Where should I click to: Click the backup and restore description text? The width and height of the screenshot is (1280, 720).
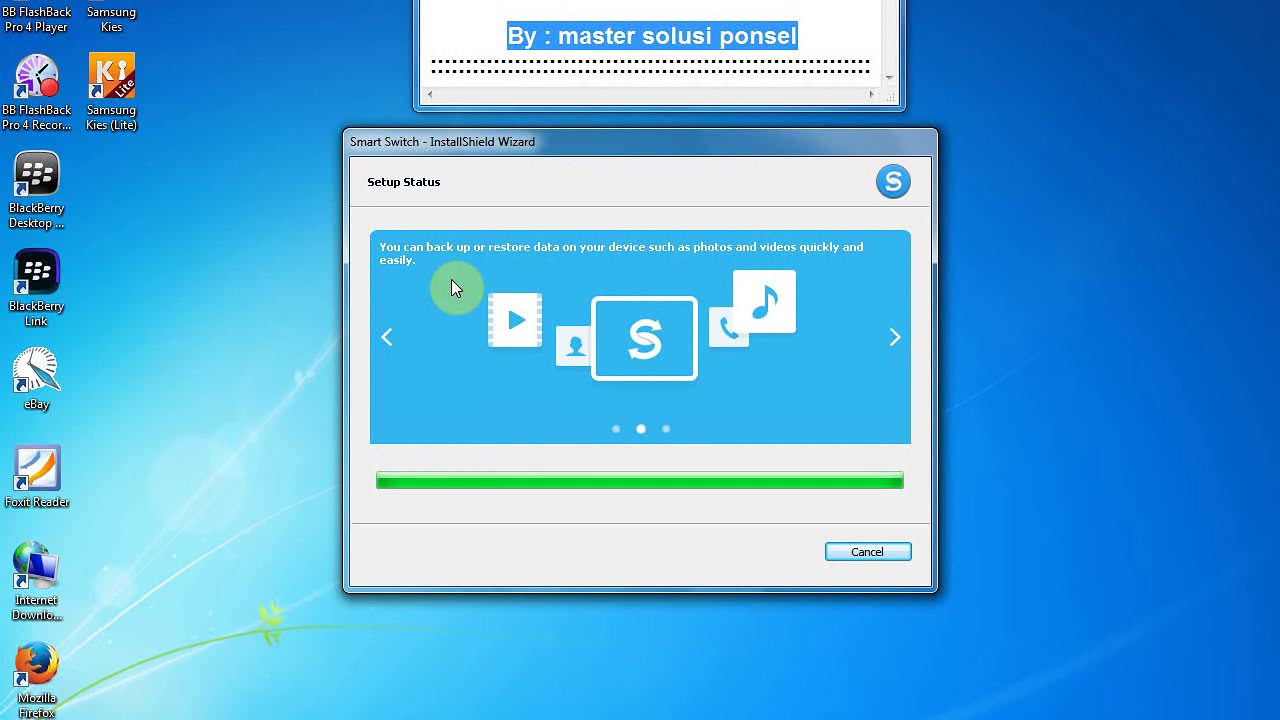621,253
